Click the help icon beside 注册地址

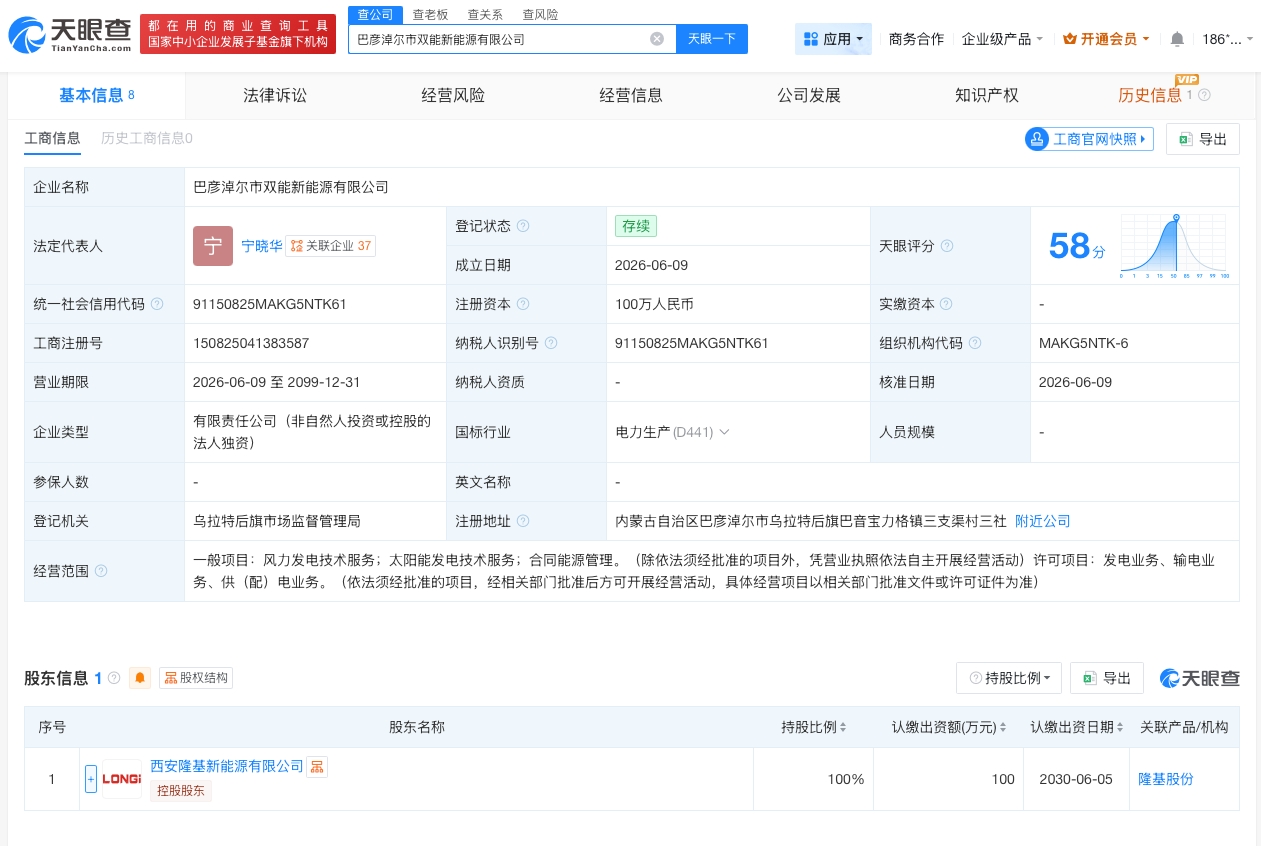click(523, 521)
